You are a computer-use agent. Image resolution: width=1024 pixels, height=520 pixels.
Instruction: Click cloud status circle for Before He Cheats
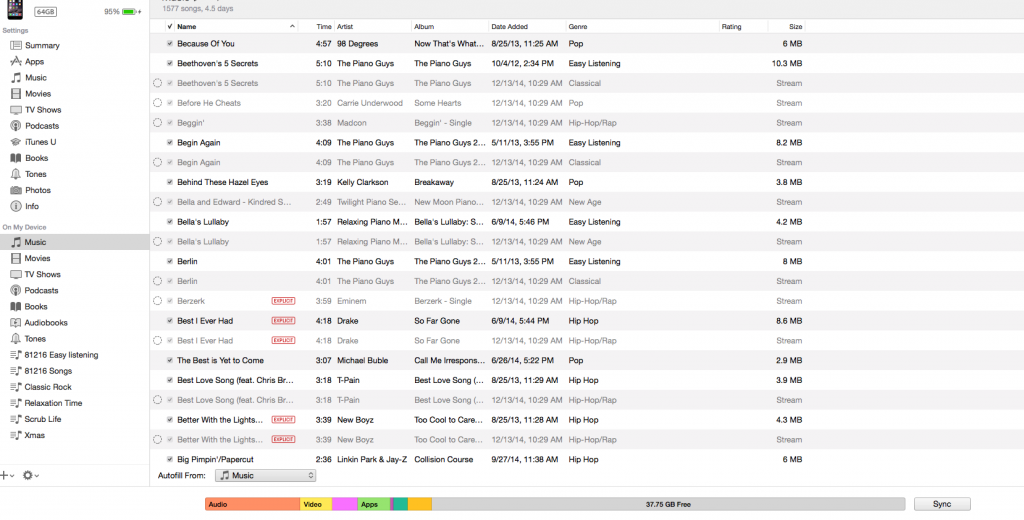(157, 103)
